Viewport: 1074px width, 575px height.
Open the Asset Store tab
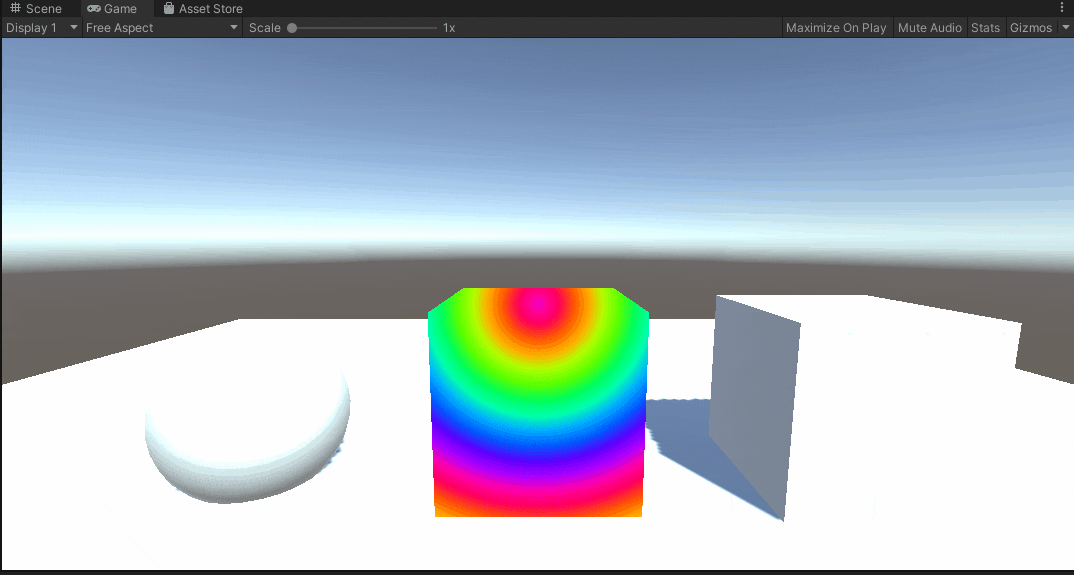pos(203,9)
